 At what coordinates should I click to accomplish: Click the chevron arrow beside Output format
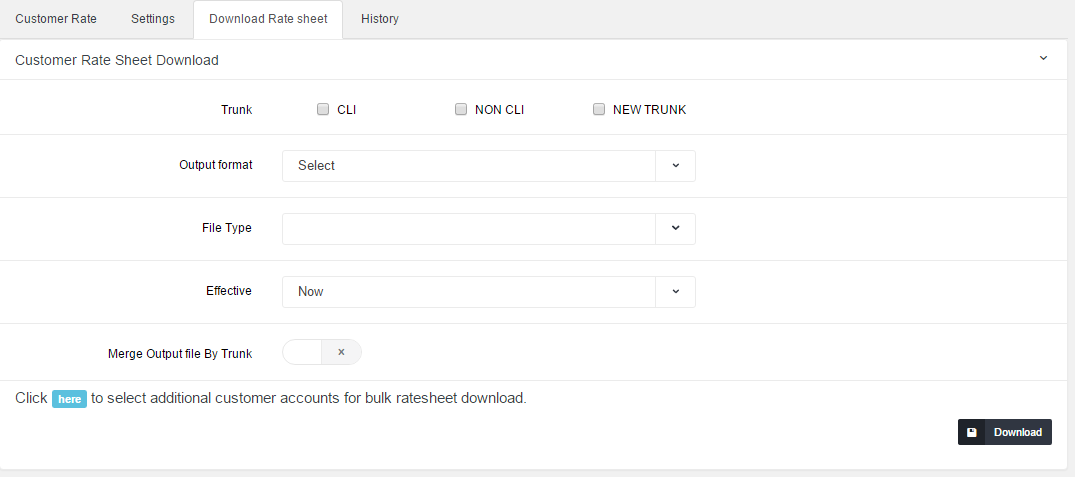675,166
